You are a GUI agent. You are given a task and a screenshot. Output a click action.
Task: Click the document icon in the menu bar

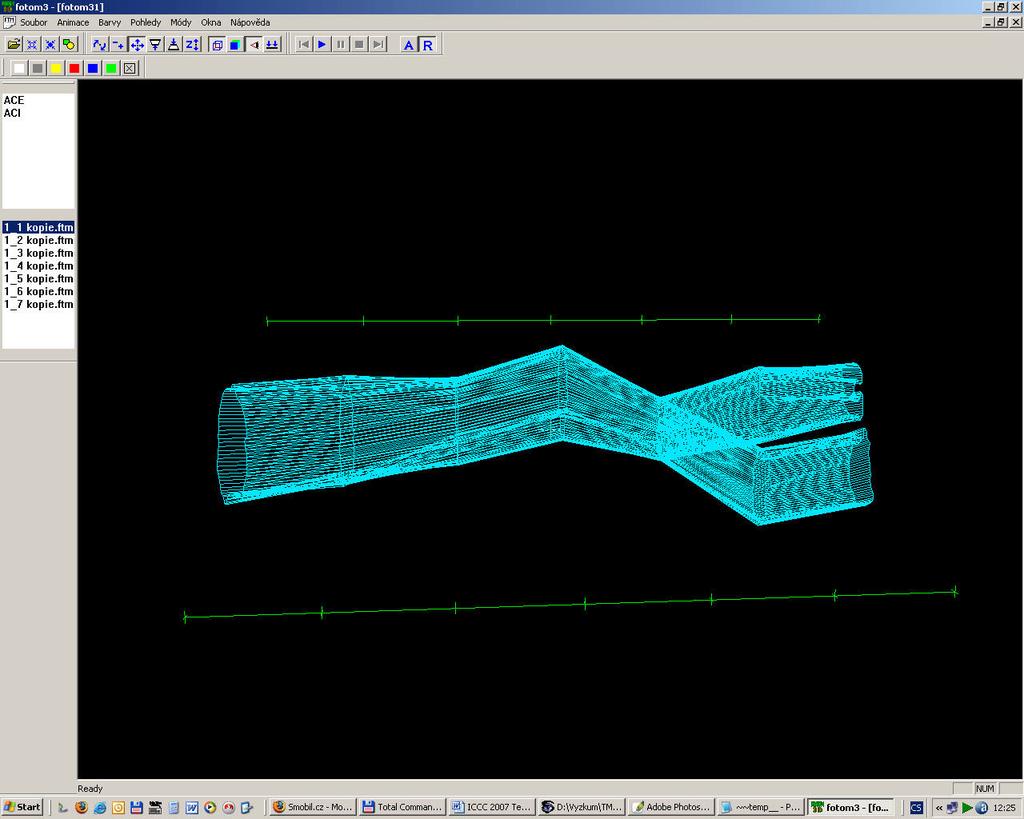[9, 22]
